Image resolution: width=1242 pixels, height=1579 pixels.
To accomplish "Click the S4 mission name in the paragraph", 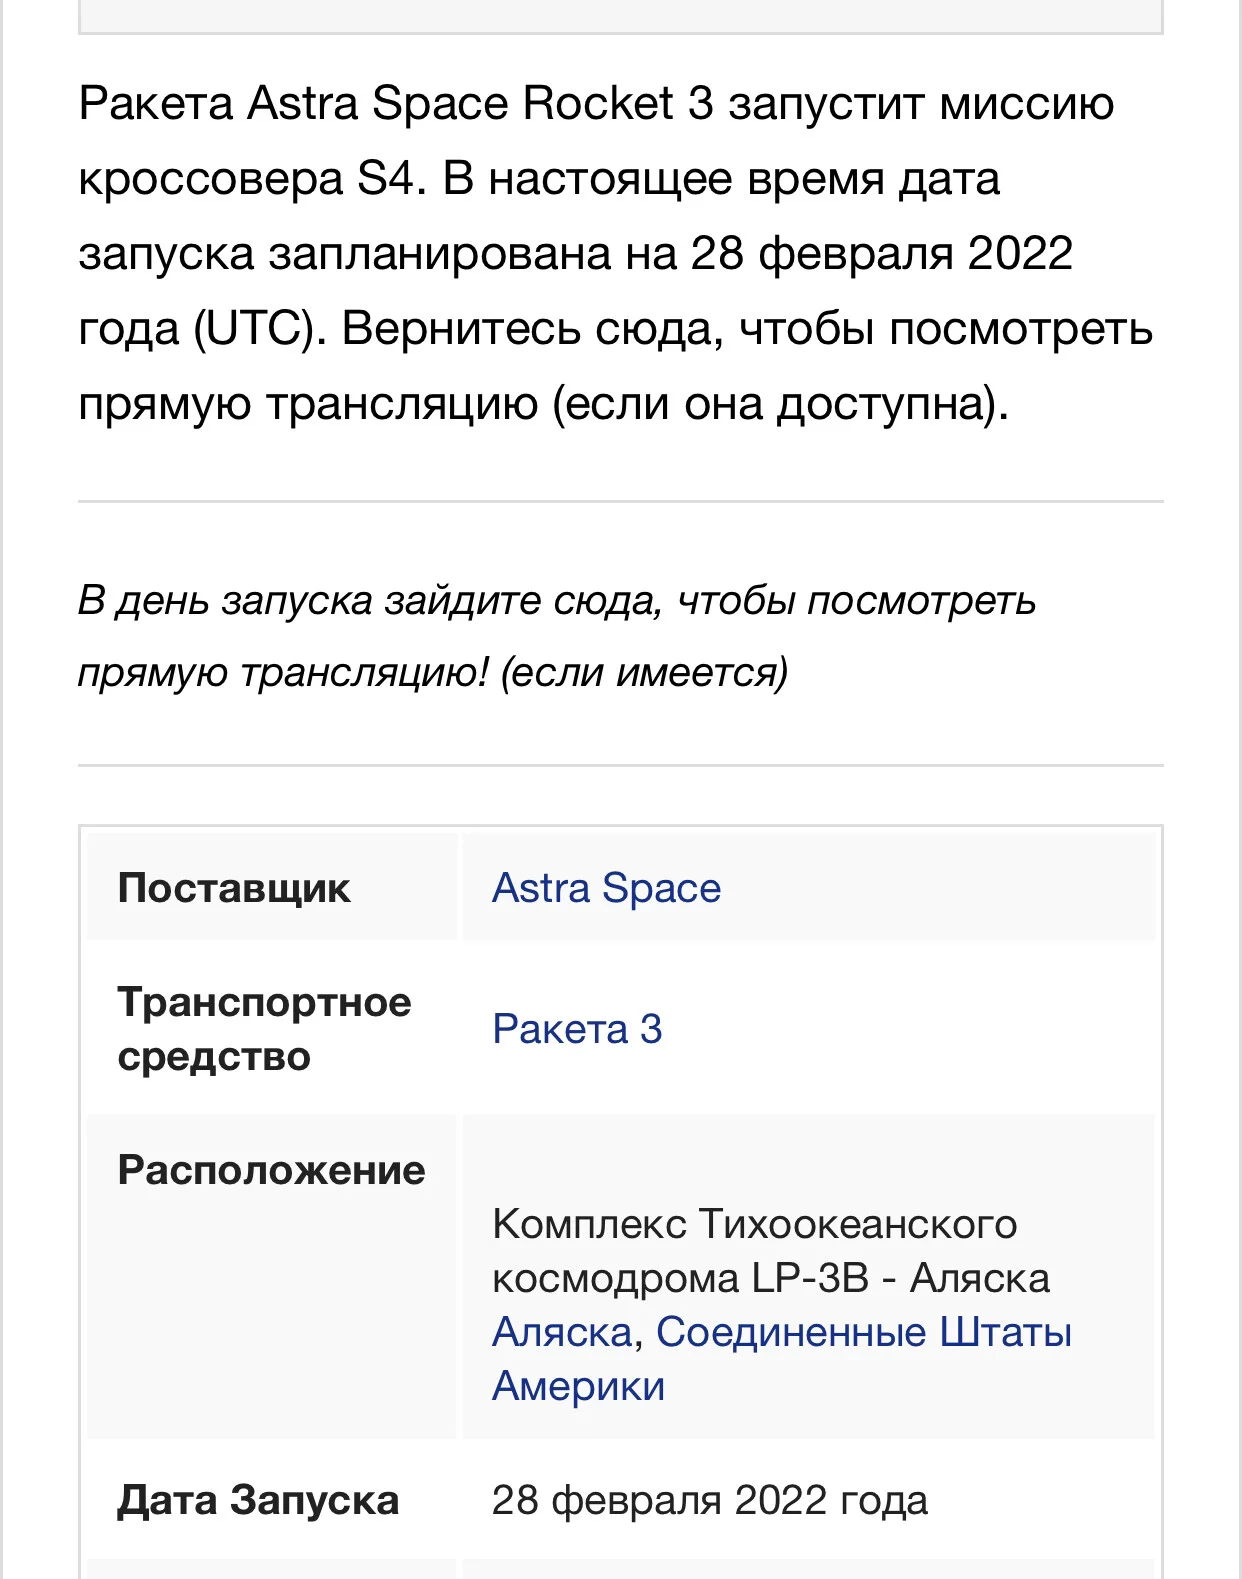I will point(386,178).
